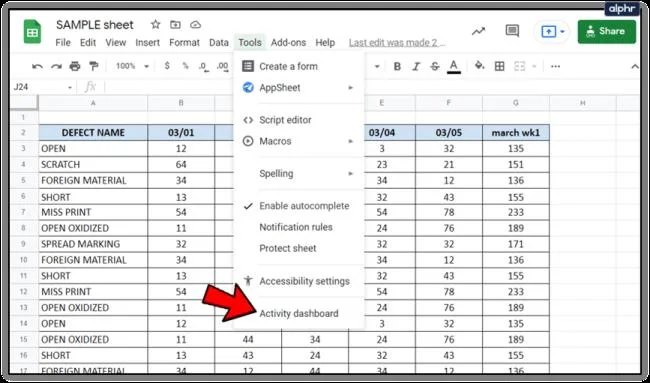Collapse the menus with the top-right chevron
Screen dimensions: 650x383
pyautogui.click(x=635, y=66)
